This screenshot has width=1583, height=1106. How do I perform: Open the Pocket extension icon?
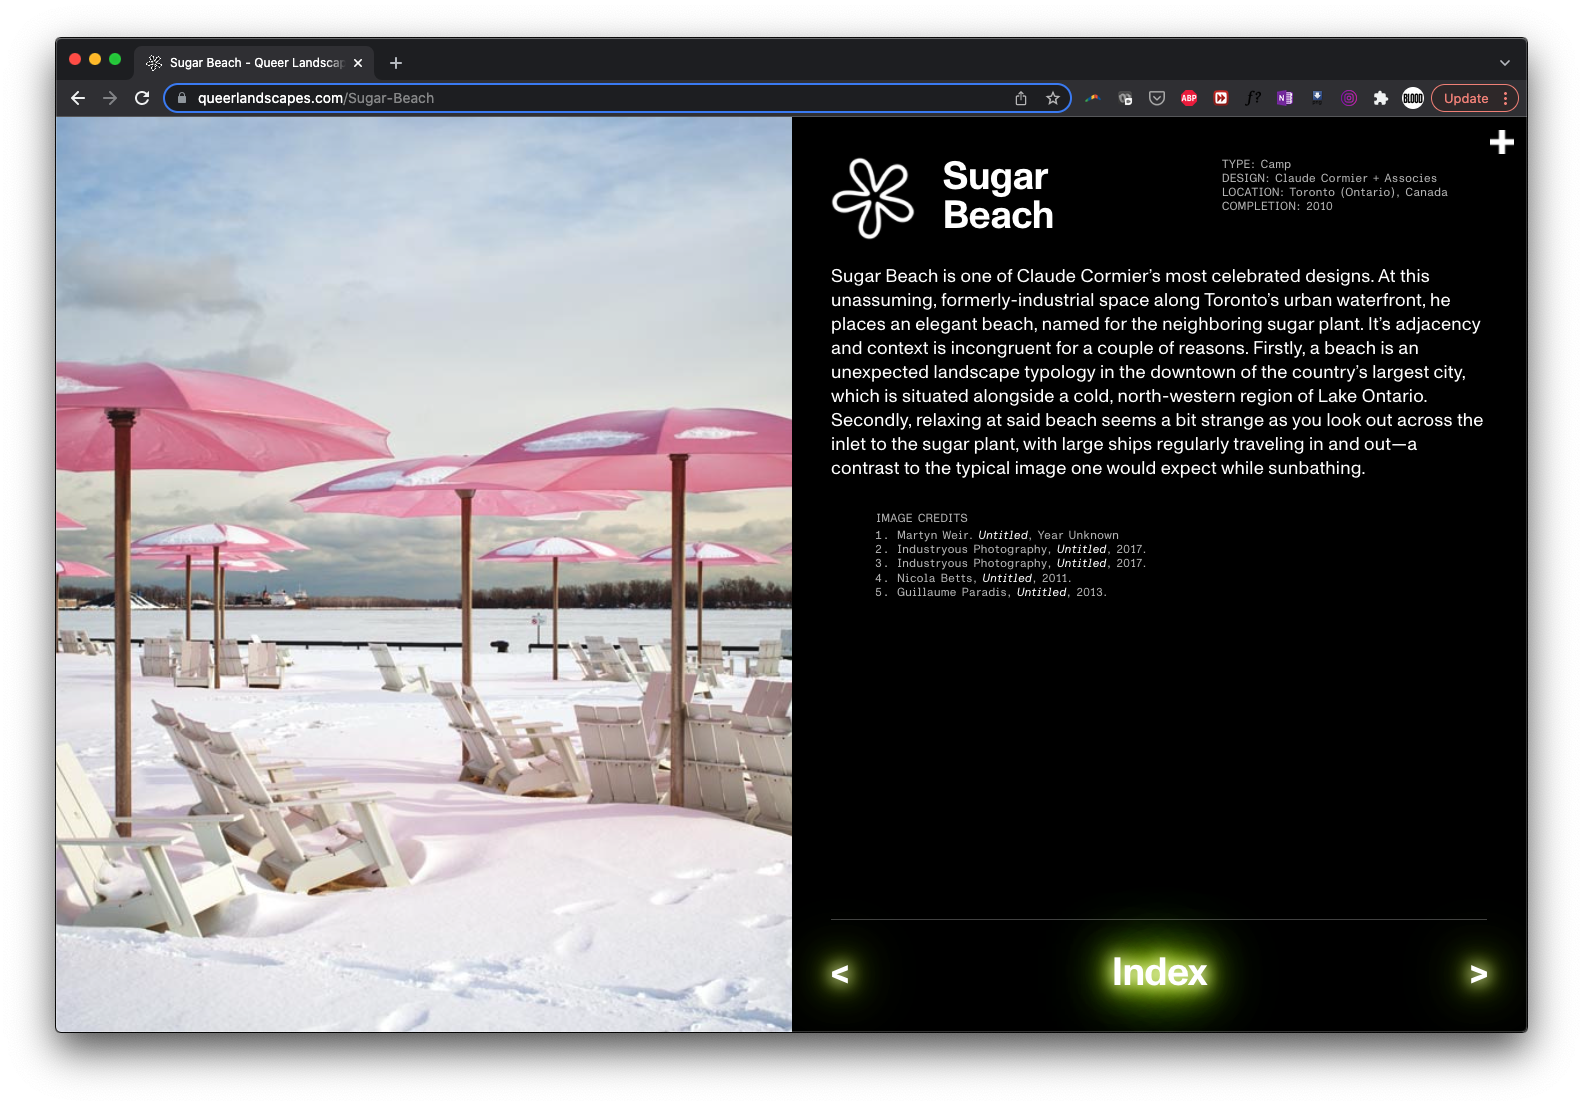1157,98
